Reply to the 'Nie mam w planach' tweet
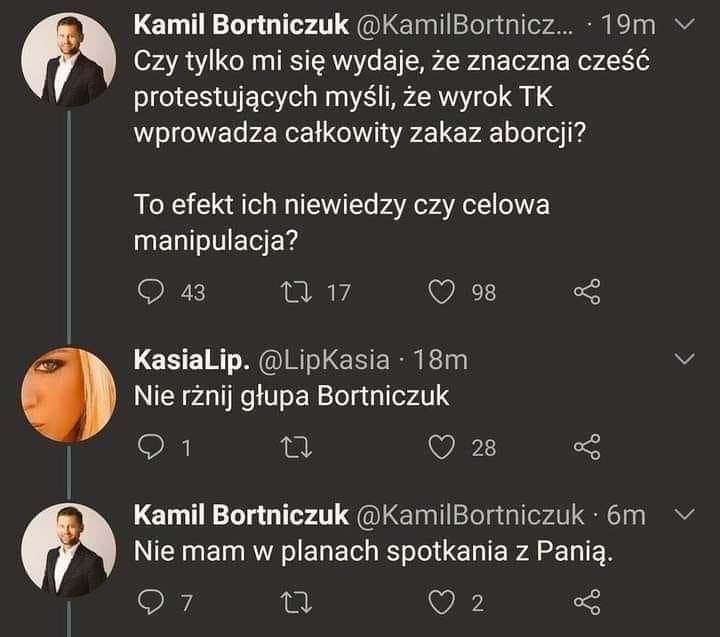The image size is (720, 637). [x=150, y=602]
